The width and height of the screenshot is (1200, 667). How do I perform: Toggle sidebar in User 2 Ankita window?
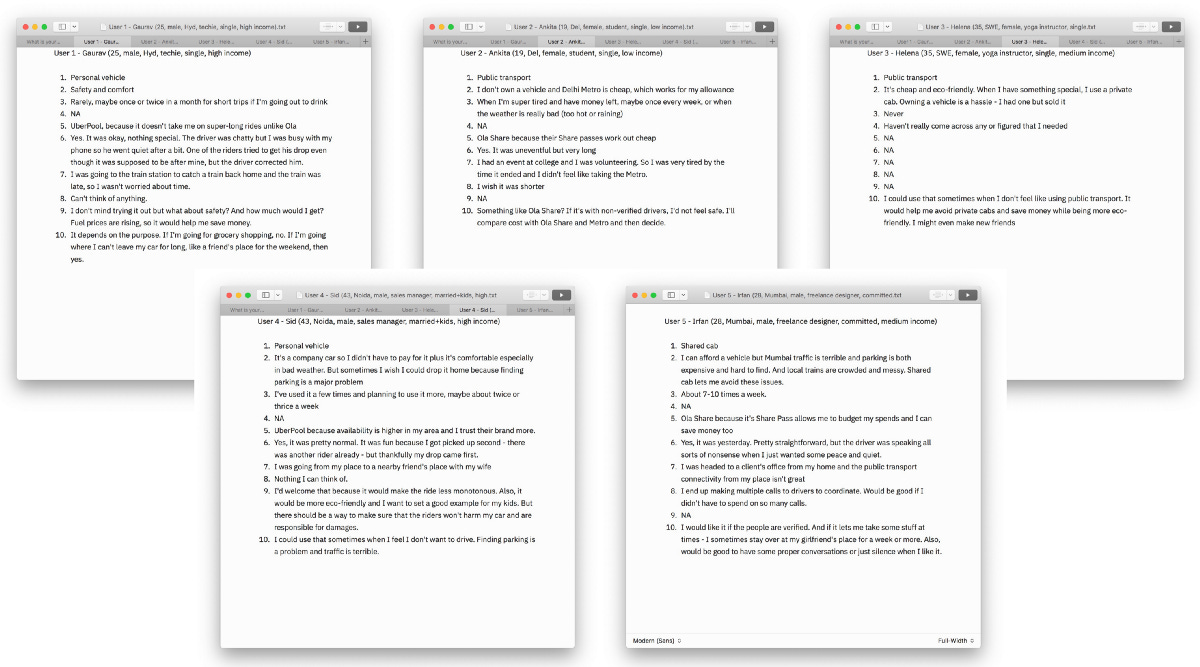tap(468, 26)
